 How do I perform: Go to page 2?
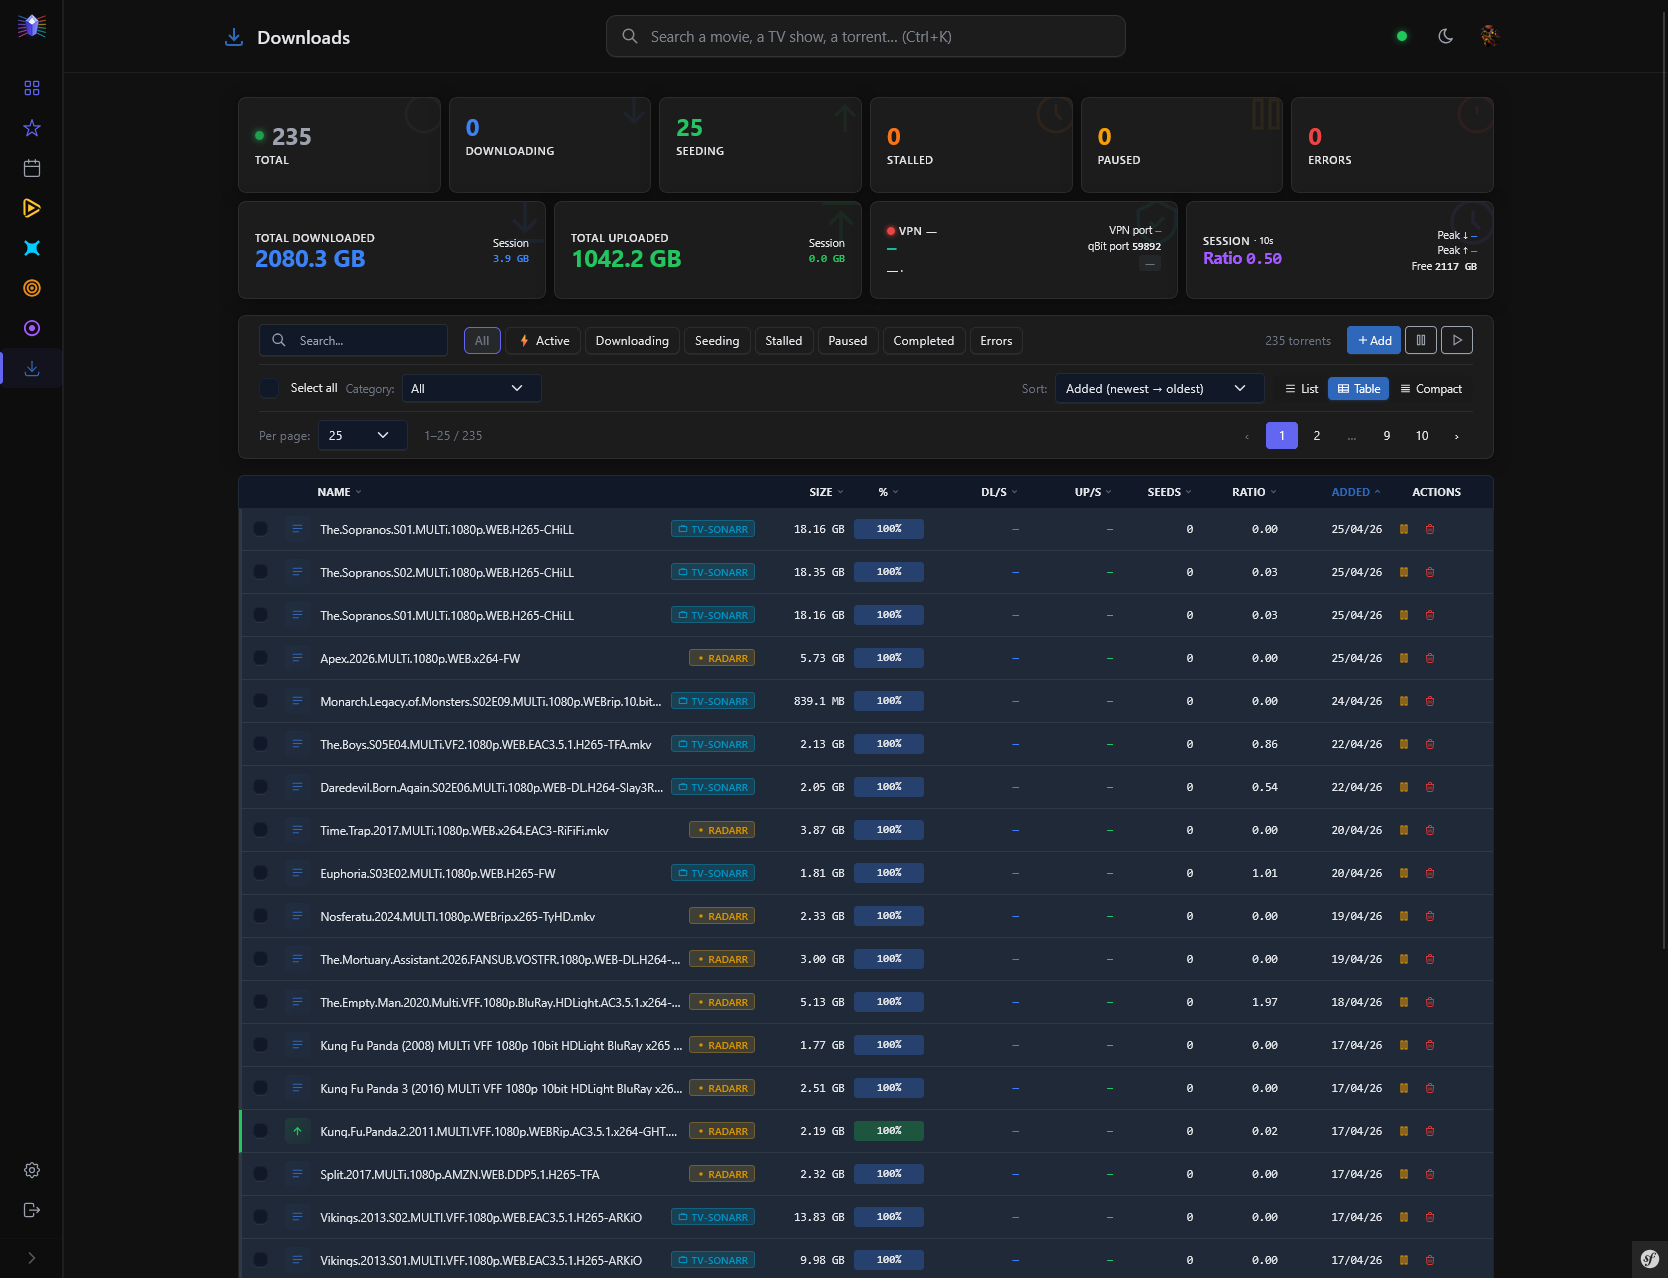(1317, 435)
